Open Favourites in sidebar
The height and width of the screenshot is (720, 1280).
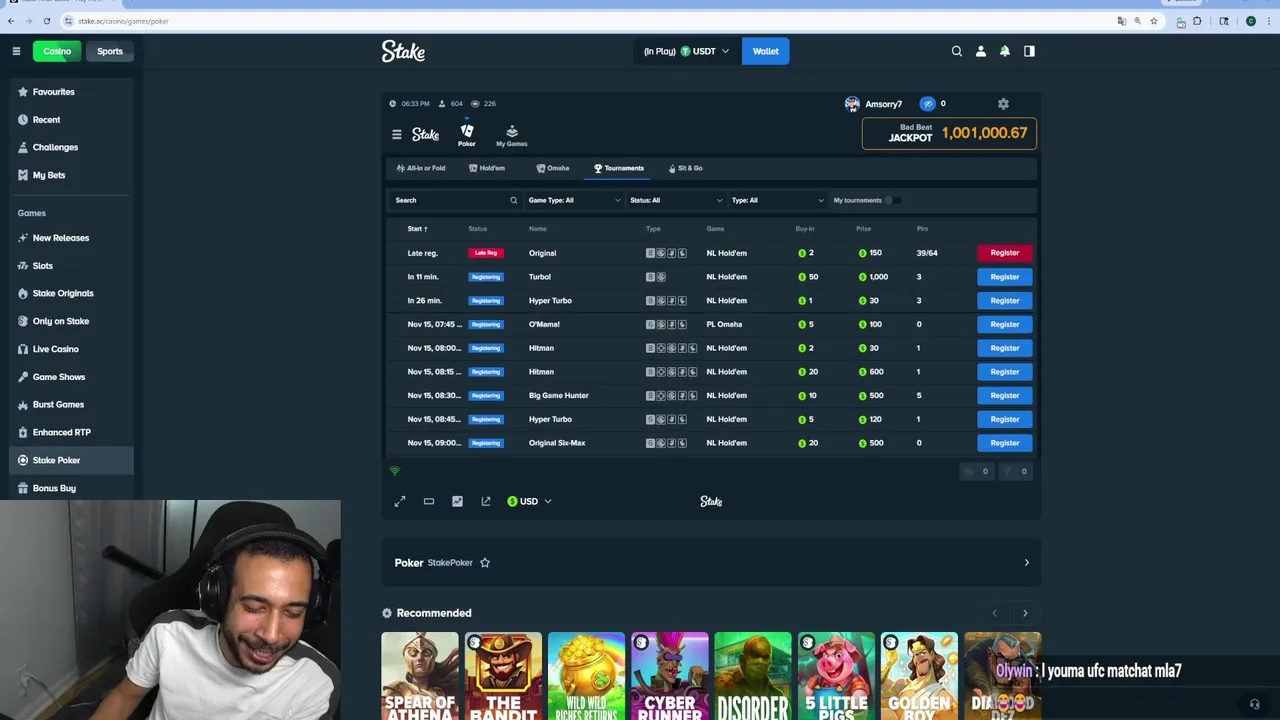[70, 92]
